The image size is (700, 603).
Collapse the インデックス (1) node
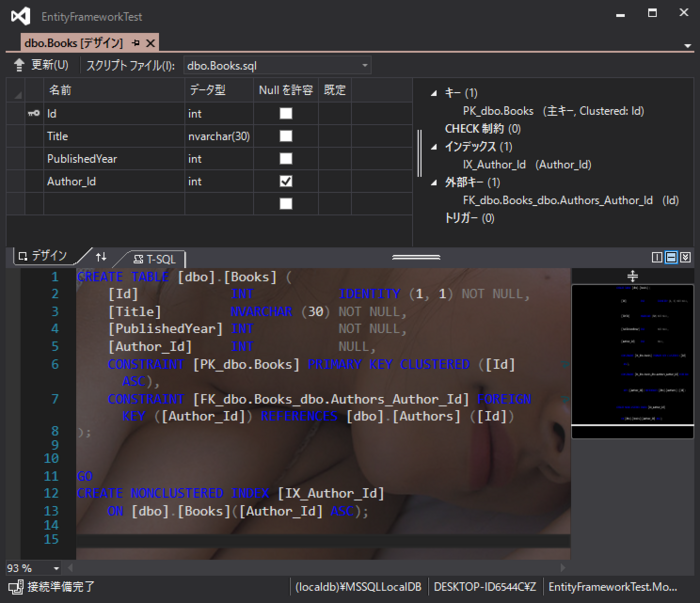pyautogui.click(x=434, y=147)
